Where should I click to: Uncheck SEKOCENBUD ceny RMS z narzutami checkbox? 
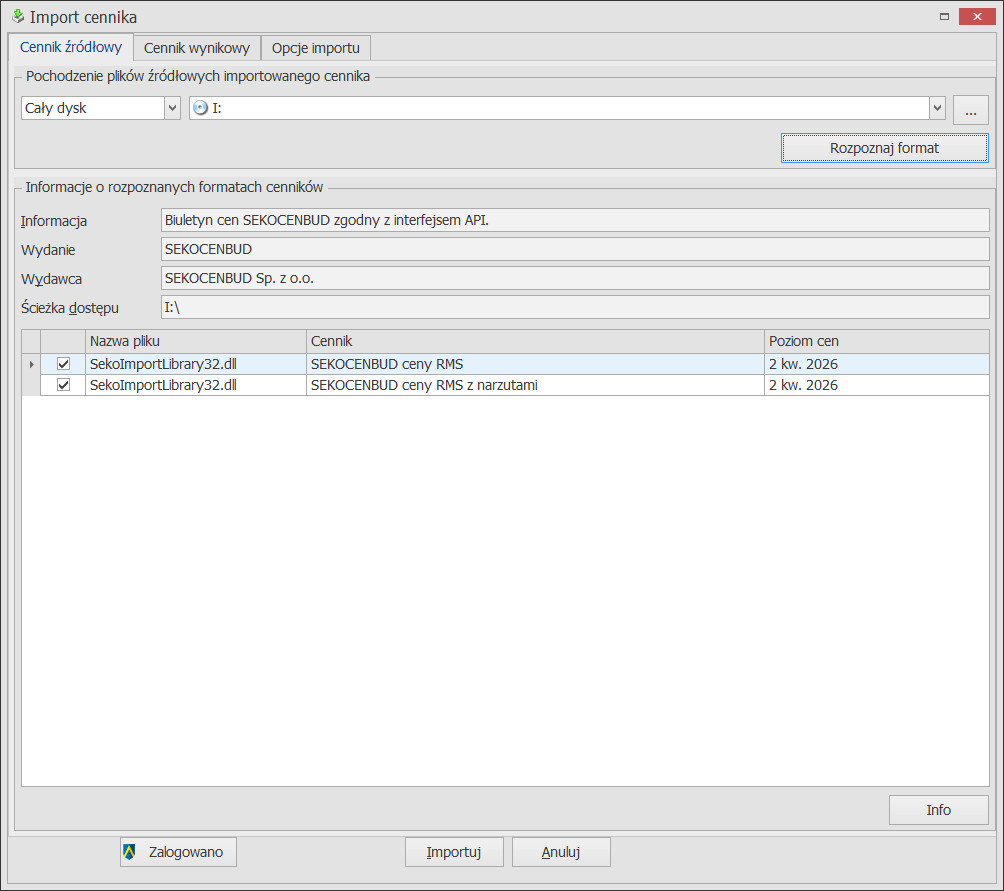click(63, 385)
